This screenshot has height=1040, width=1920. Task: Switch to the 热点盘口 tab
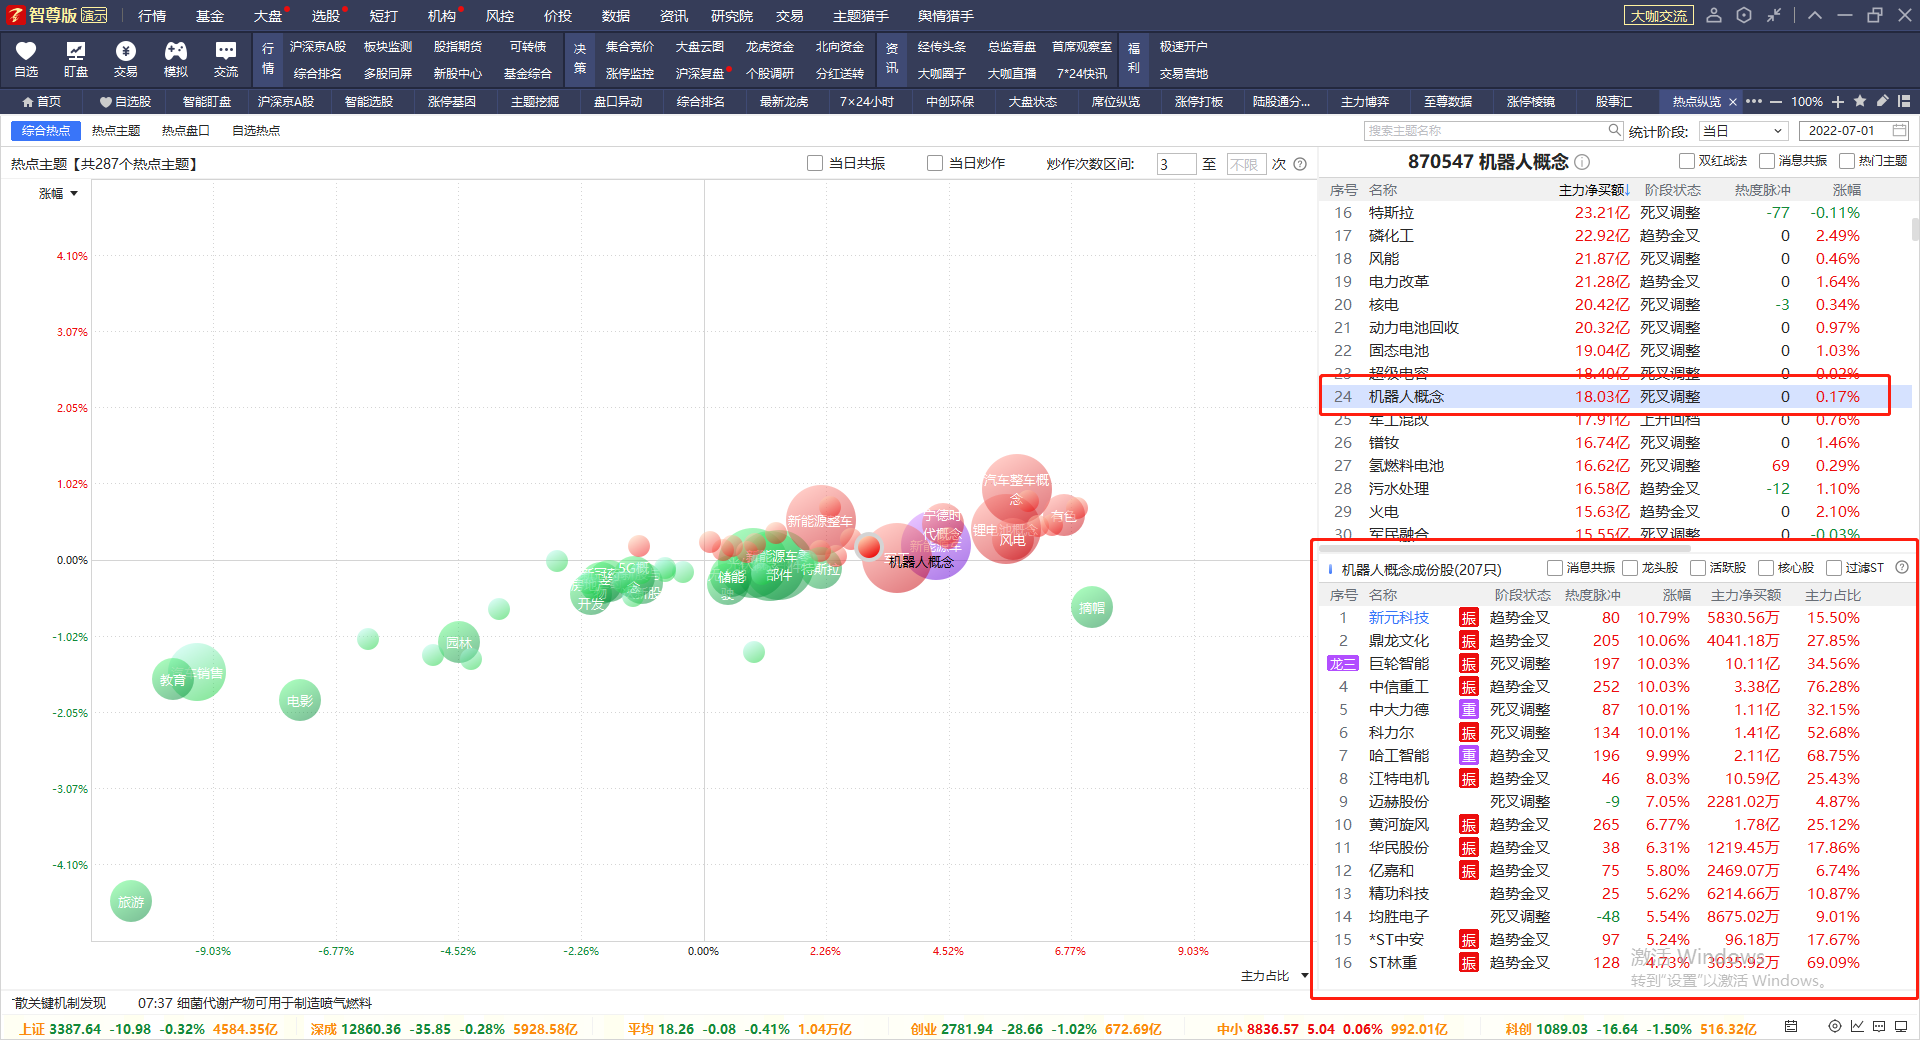click(x=186, y=131)
